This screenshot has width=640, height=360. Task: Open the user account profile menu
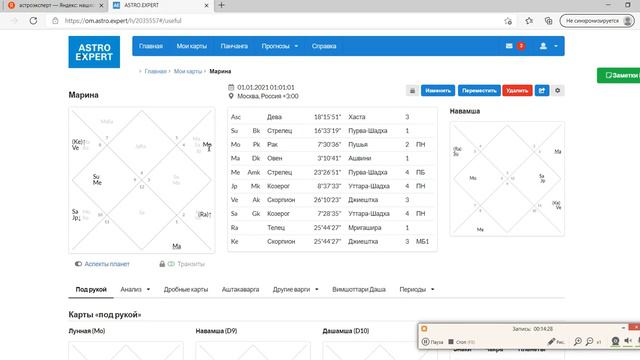tap(549, 46)
